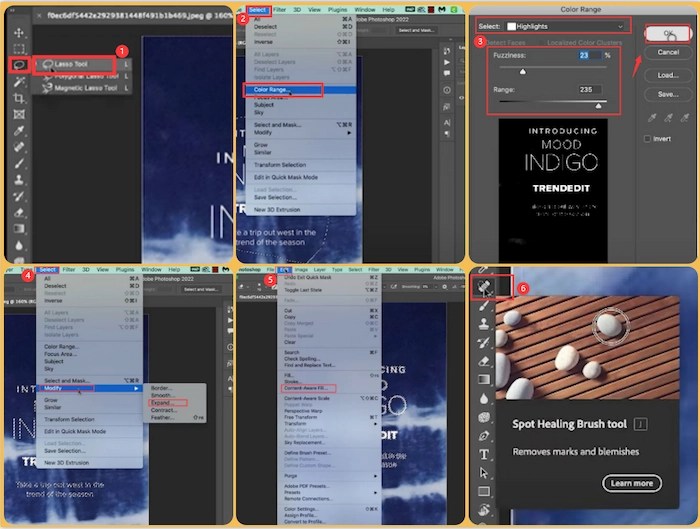Choose Contract... in the Modify submenu
700x529 pixels.
click(x=163, y=410)
